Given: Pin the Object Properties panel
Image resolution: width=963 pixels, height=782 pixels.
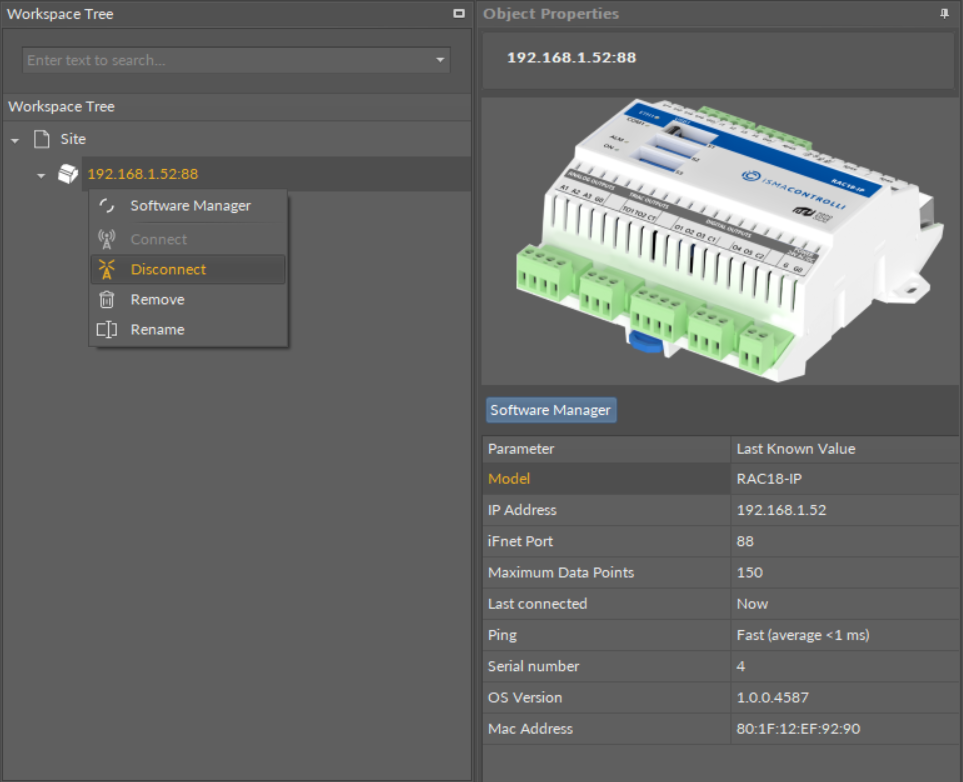Looking at the screenshot, I should click(944, 14).
